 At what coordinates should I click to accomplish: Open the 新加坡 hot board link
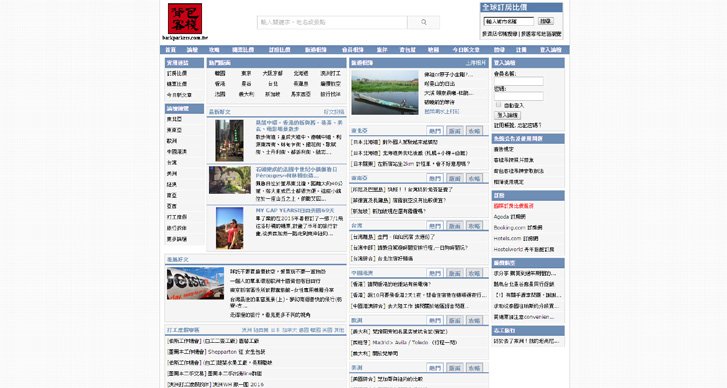click(273, 94)
